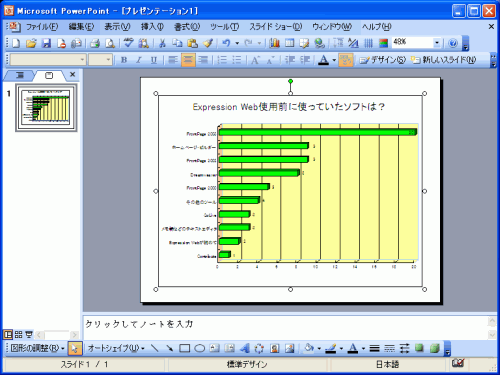Image resolution: width=500 pixels, height=375 pixels.
Task: Set text alignment to left
Action: [x=173, y=60]
